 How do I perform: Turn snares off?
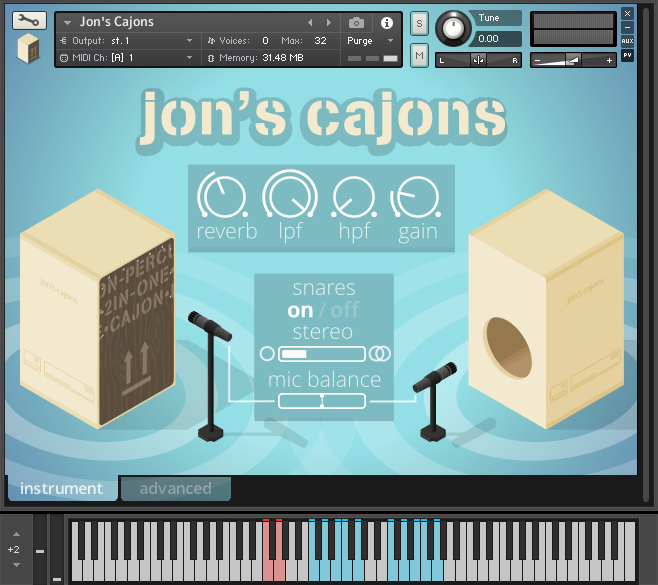pos(345,311)
